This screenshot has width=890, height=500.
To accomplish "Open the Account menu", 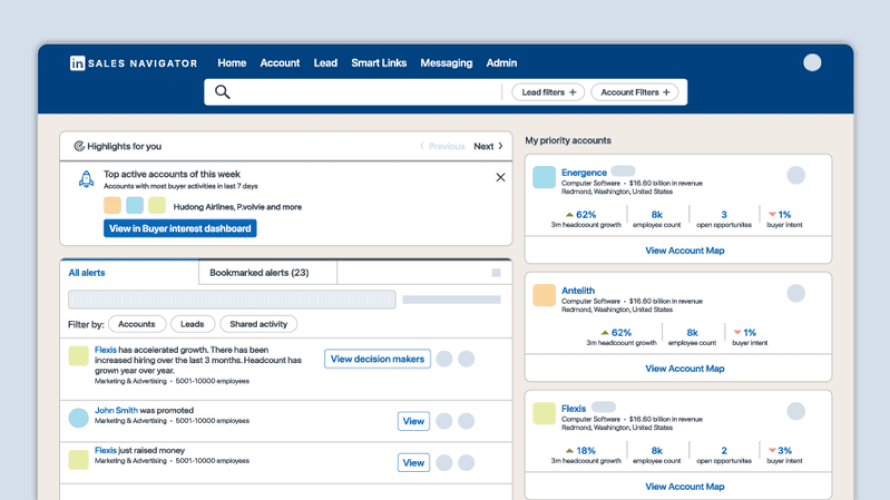I will click(280, 63).
